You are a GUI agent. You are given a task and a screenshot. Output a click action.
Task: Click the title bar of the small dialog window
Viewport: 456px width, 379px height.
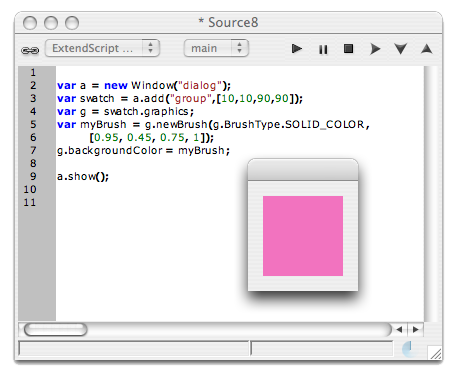[303, 170]
